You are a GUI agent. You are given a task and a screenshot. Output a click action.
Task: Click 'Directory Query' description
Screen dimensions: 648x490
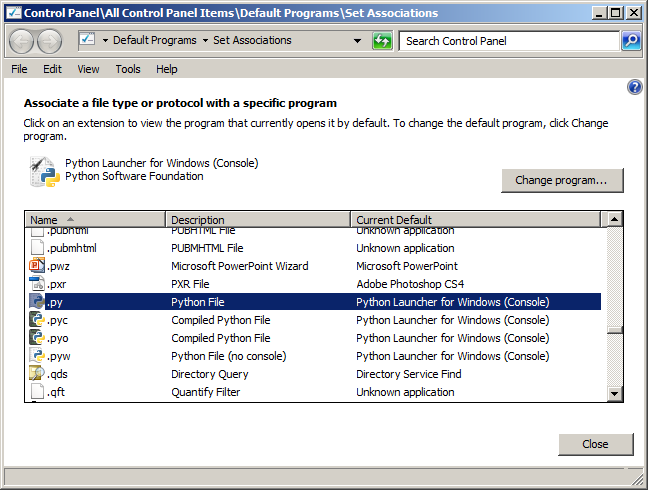click(210, 374)
